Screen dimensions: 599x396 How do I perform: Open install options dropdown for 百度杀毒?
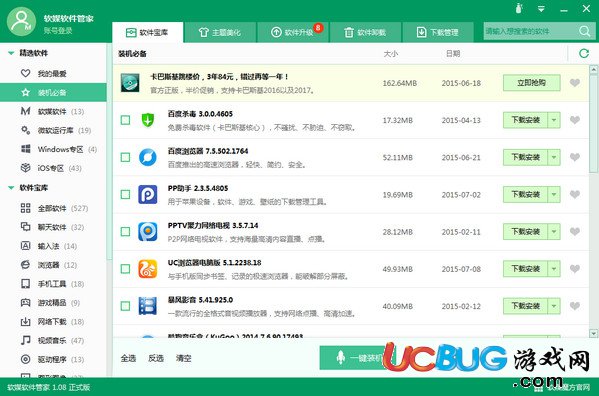[554, 120]
